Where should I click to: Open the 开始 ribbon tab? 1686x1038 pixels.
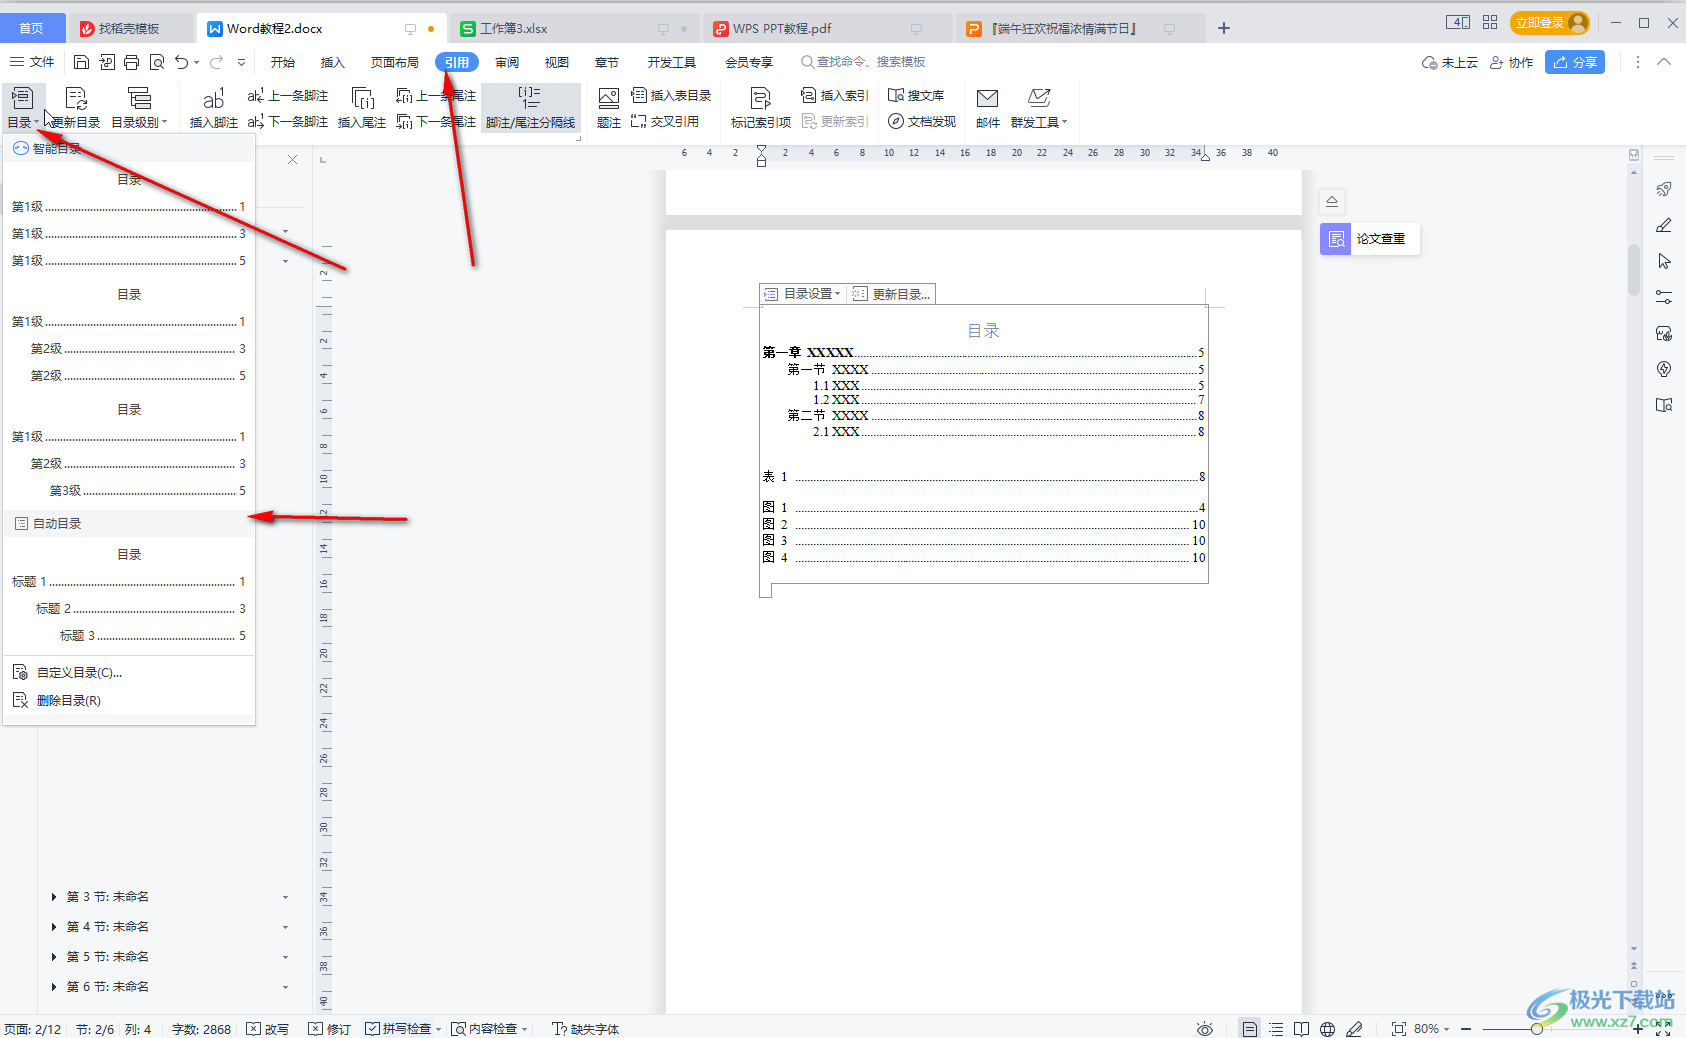tap(283, 62)
